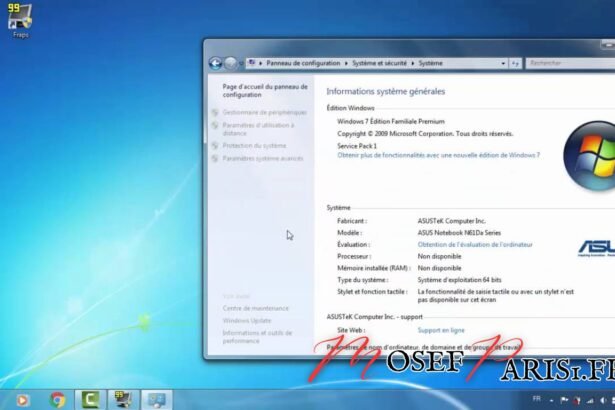615x410 pixels.
Task: Click the control panel icon in address bar
Action: (x=252, y=63)
